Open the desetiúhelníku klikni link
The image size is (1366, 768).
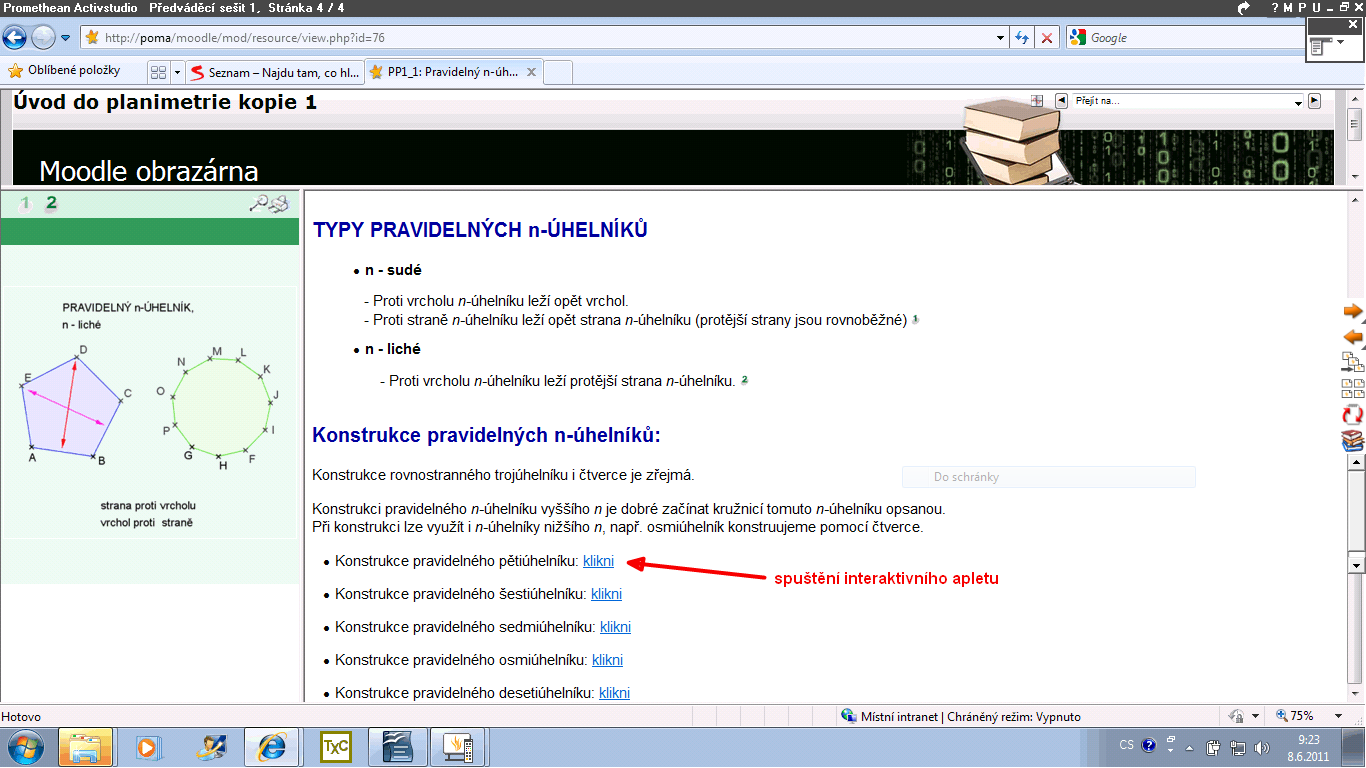pyautogui.click(x=614, y=693)
